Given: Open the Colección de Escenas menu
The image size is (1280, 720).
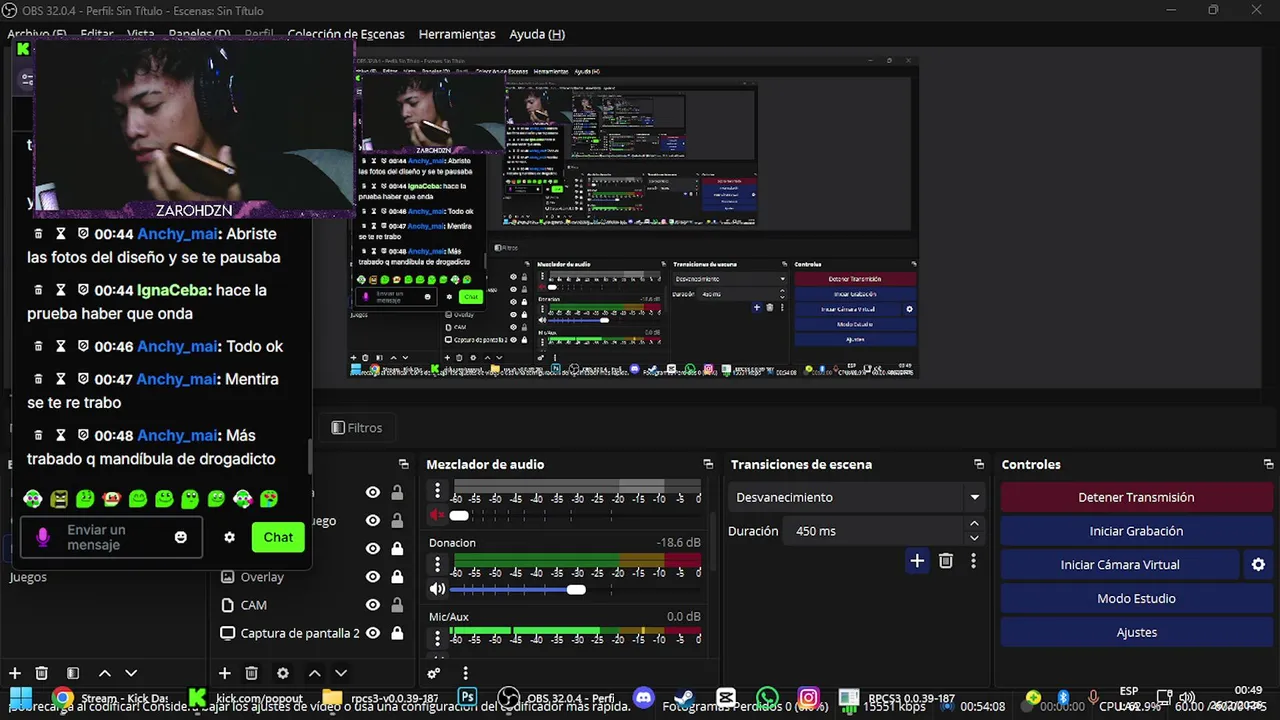Looking at the screenshot, I should [x=346, y=34].
